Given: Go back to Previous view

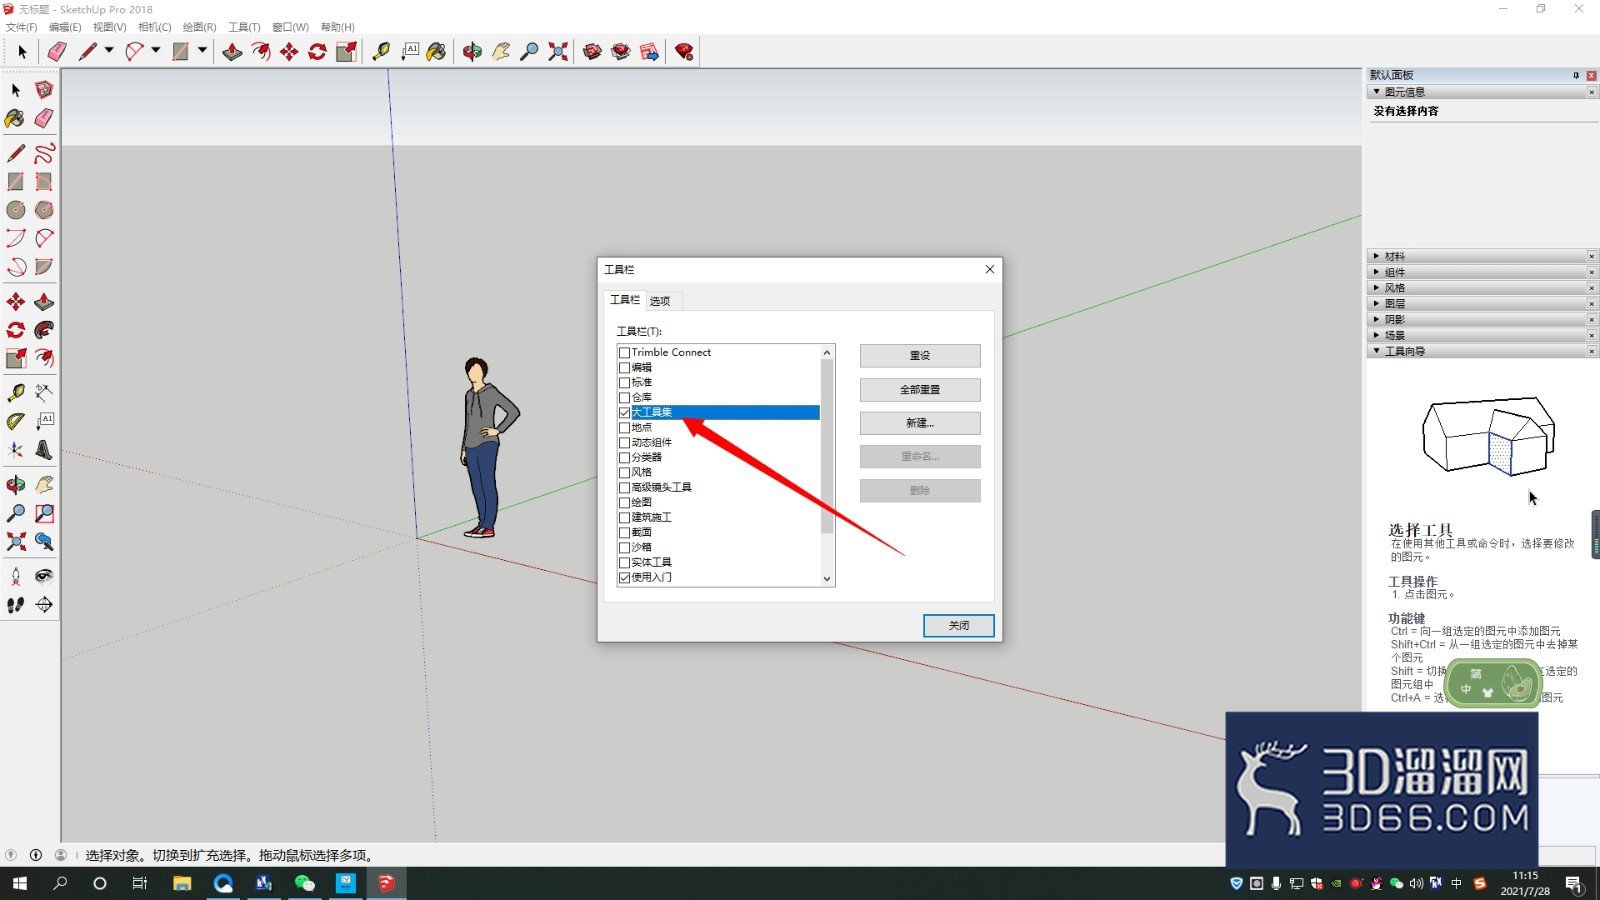Looking at the screenshot, I should pos(44,542).
